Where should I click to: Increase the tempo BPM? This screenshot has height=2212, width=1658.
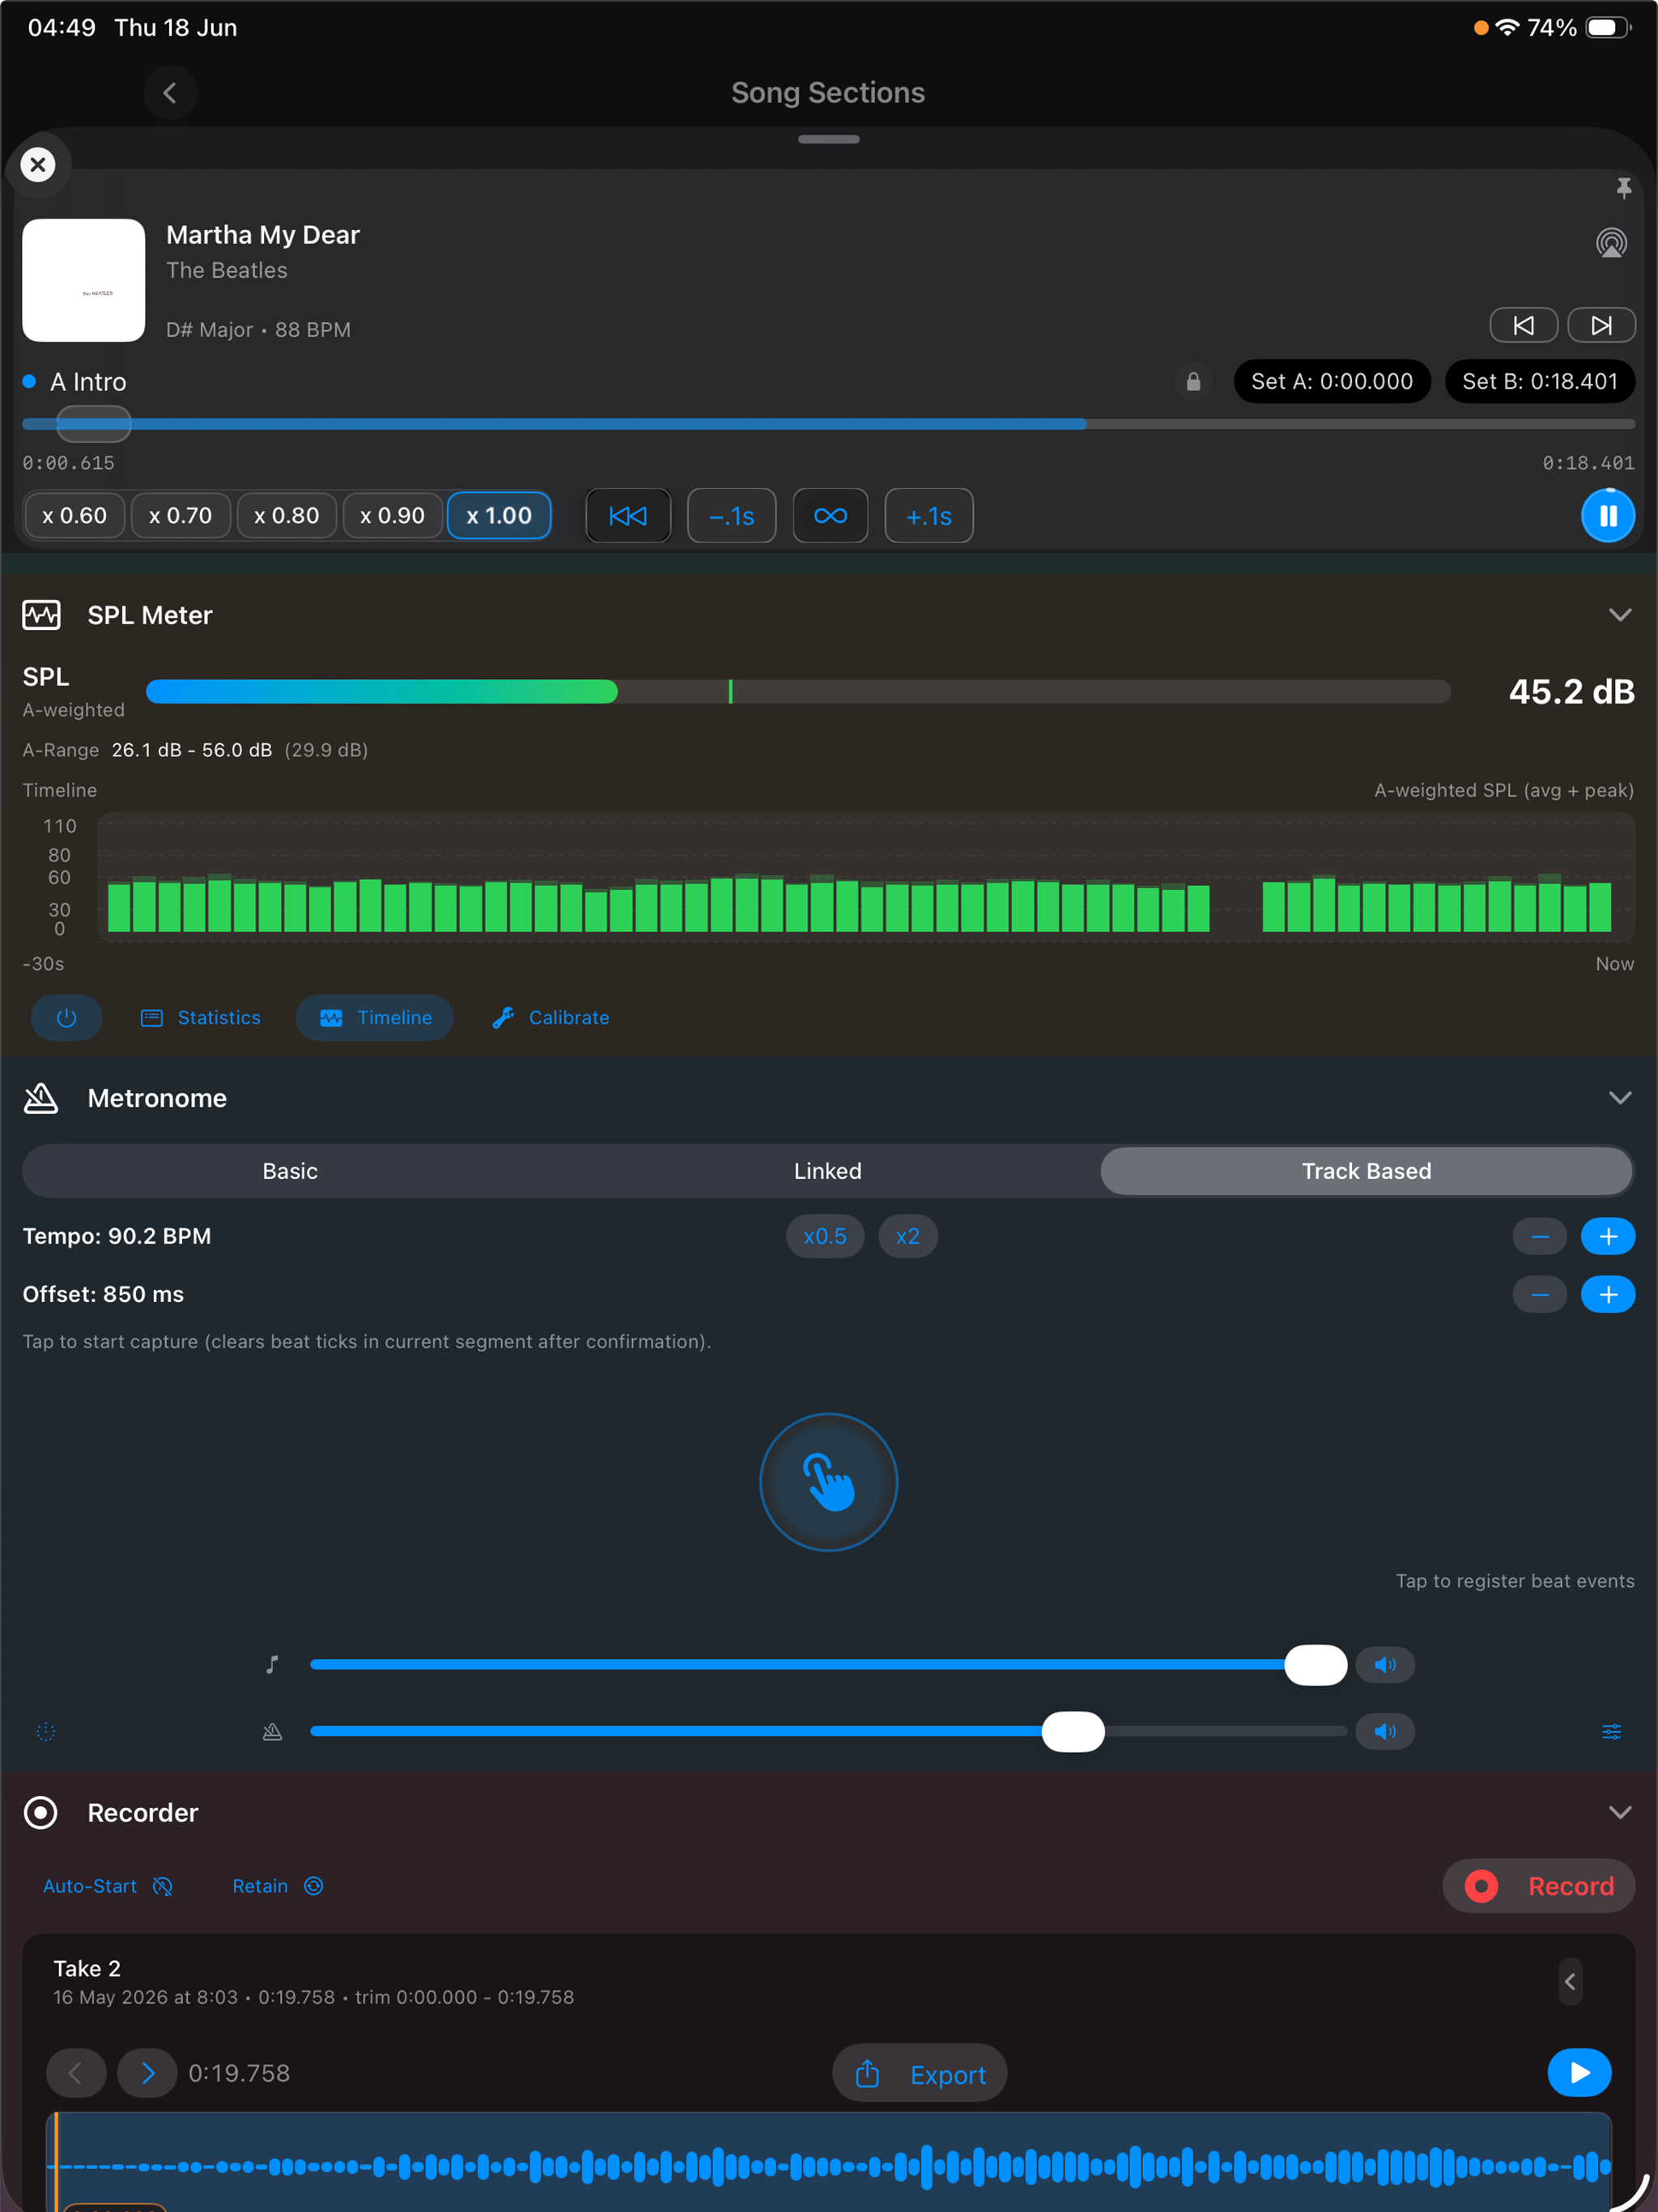tap(1608, 1237)
